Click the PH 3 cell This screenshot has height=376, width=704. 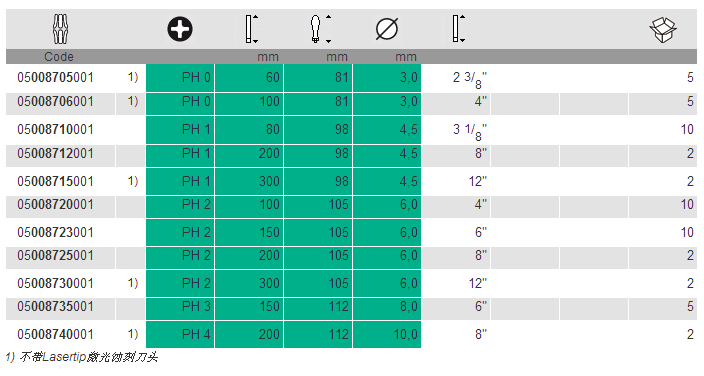pyautogui.click(x=180, y=306)
